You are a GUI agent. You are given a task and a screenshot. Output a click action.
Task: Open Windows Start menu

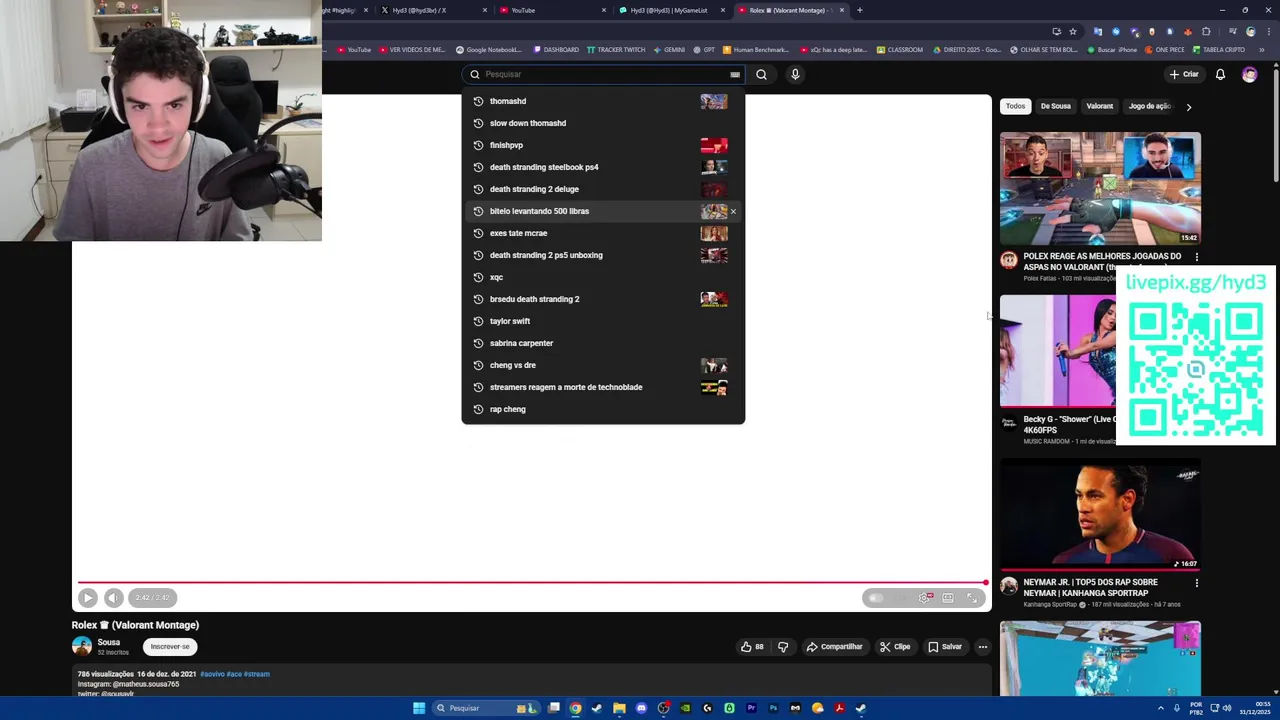(x=419, y=708)
